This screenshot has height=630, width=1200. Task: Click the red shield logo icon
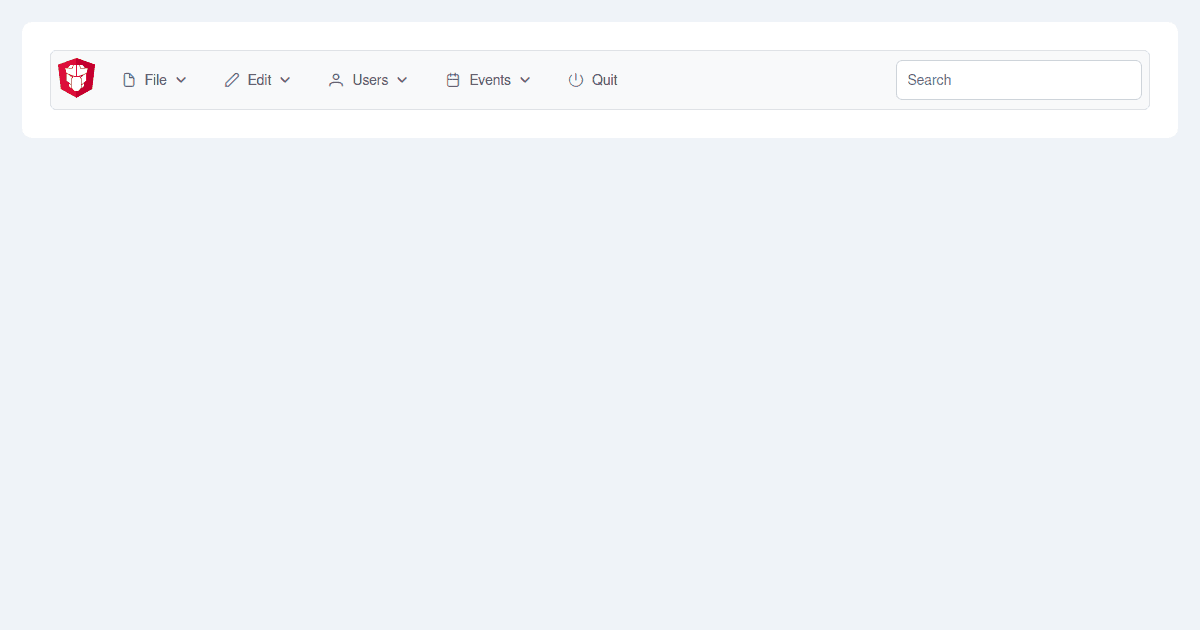pyautogui.click(x=76, y=77)
